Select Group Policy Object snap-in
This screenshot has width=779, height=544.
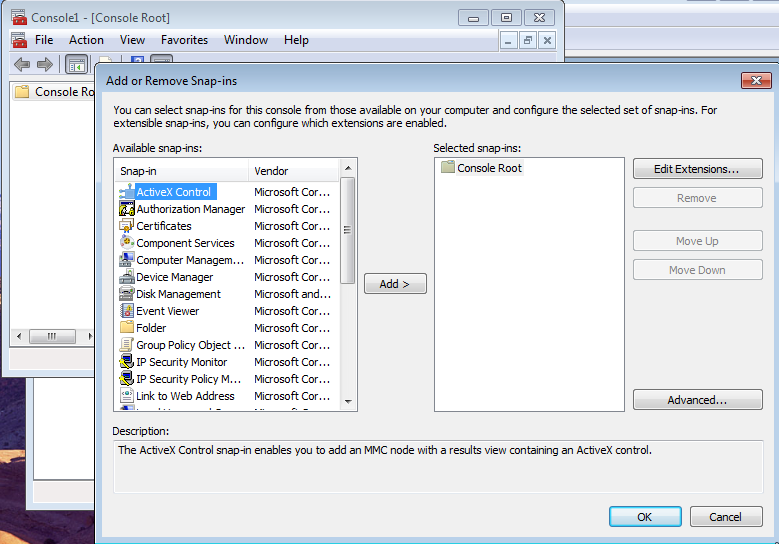(x=183, y=345)
